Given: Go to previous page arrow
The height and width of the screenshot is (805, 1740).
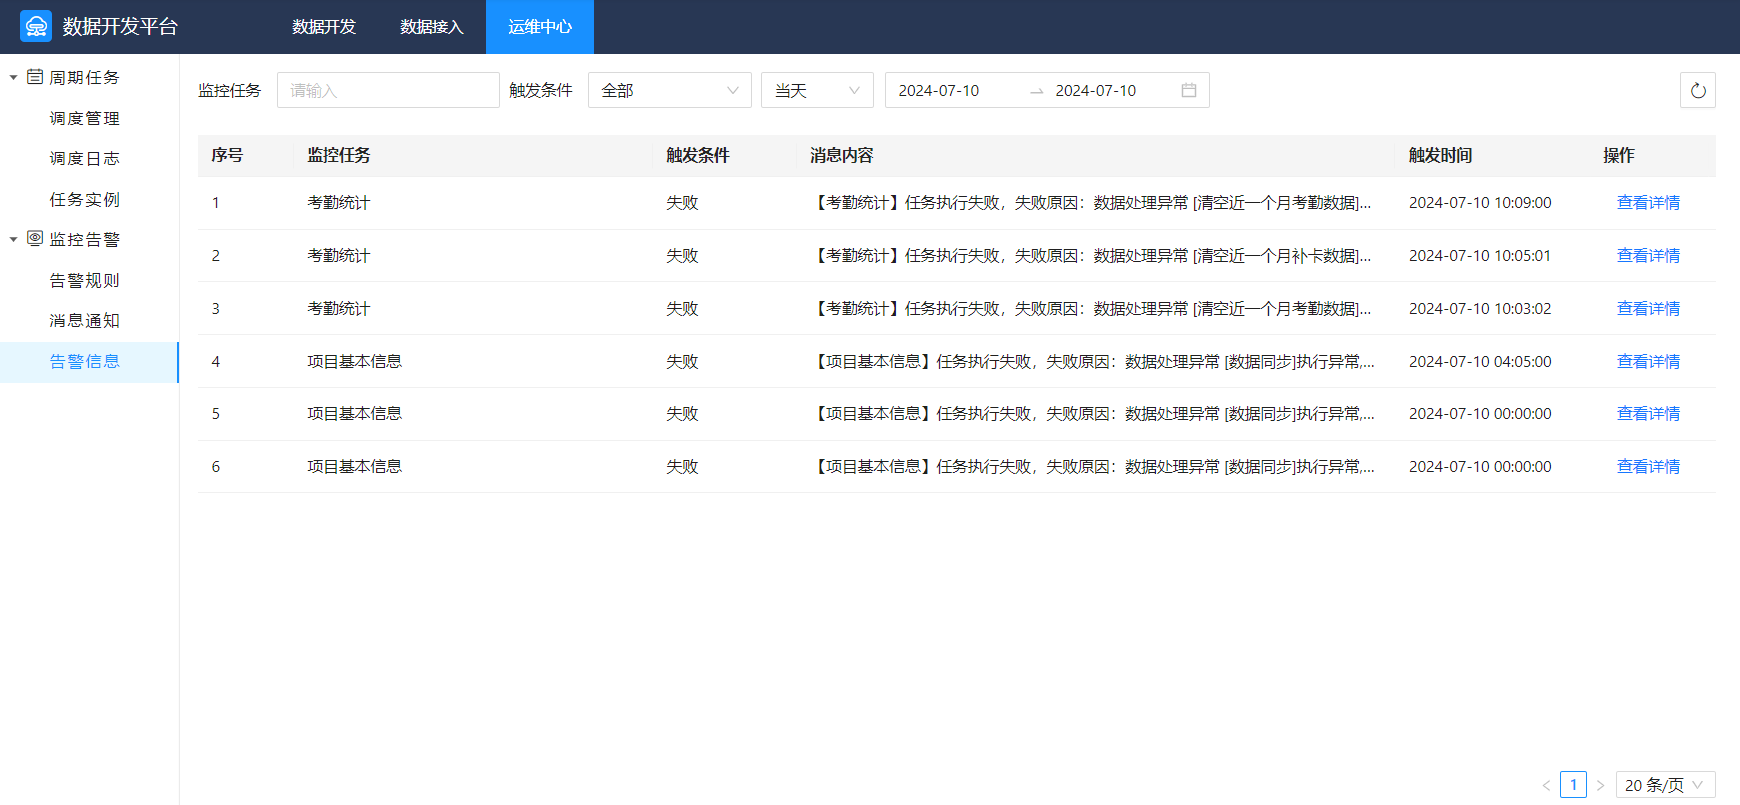Looking at the screenshot, I should coord(1546,785).
